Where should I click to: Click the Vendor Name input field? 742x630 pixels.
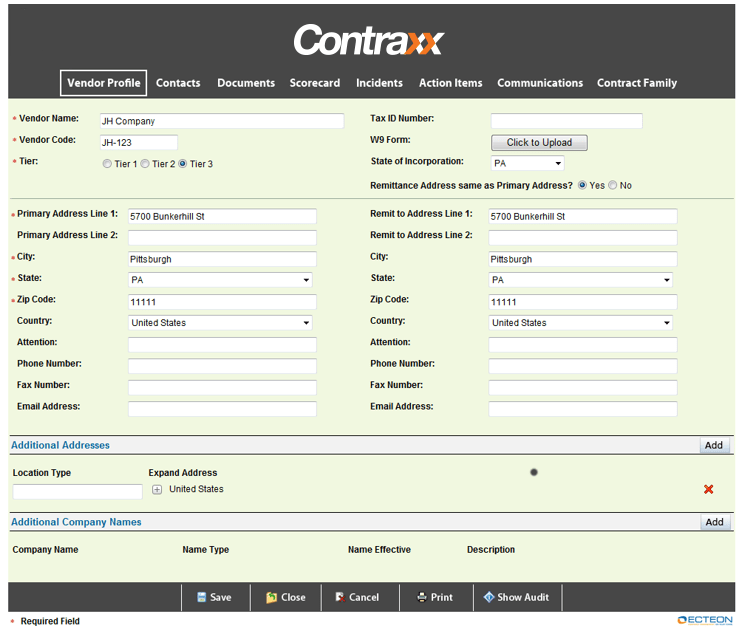coord(222,121)
